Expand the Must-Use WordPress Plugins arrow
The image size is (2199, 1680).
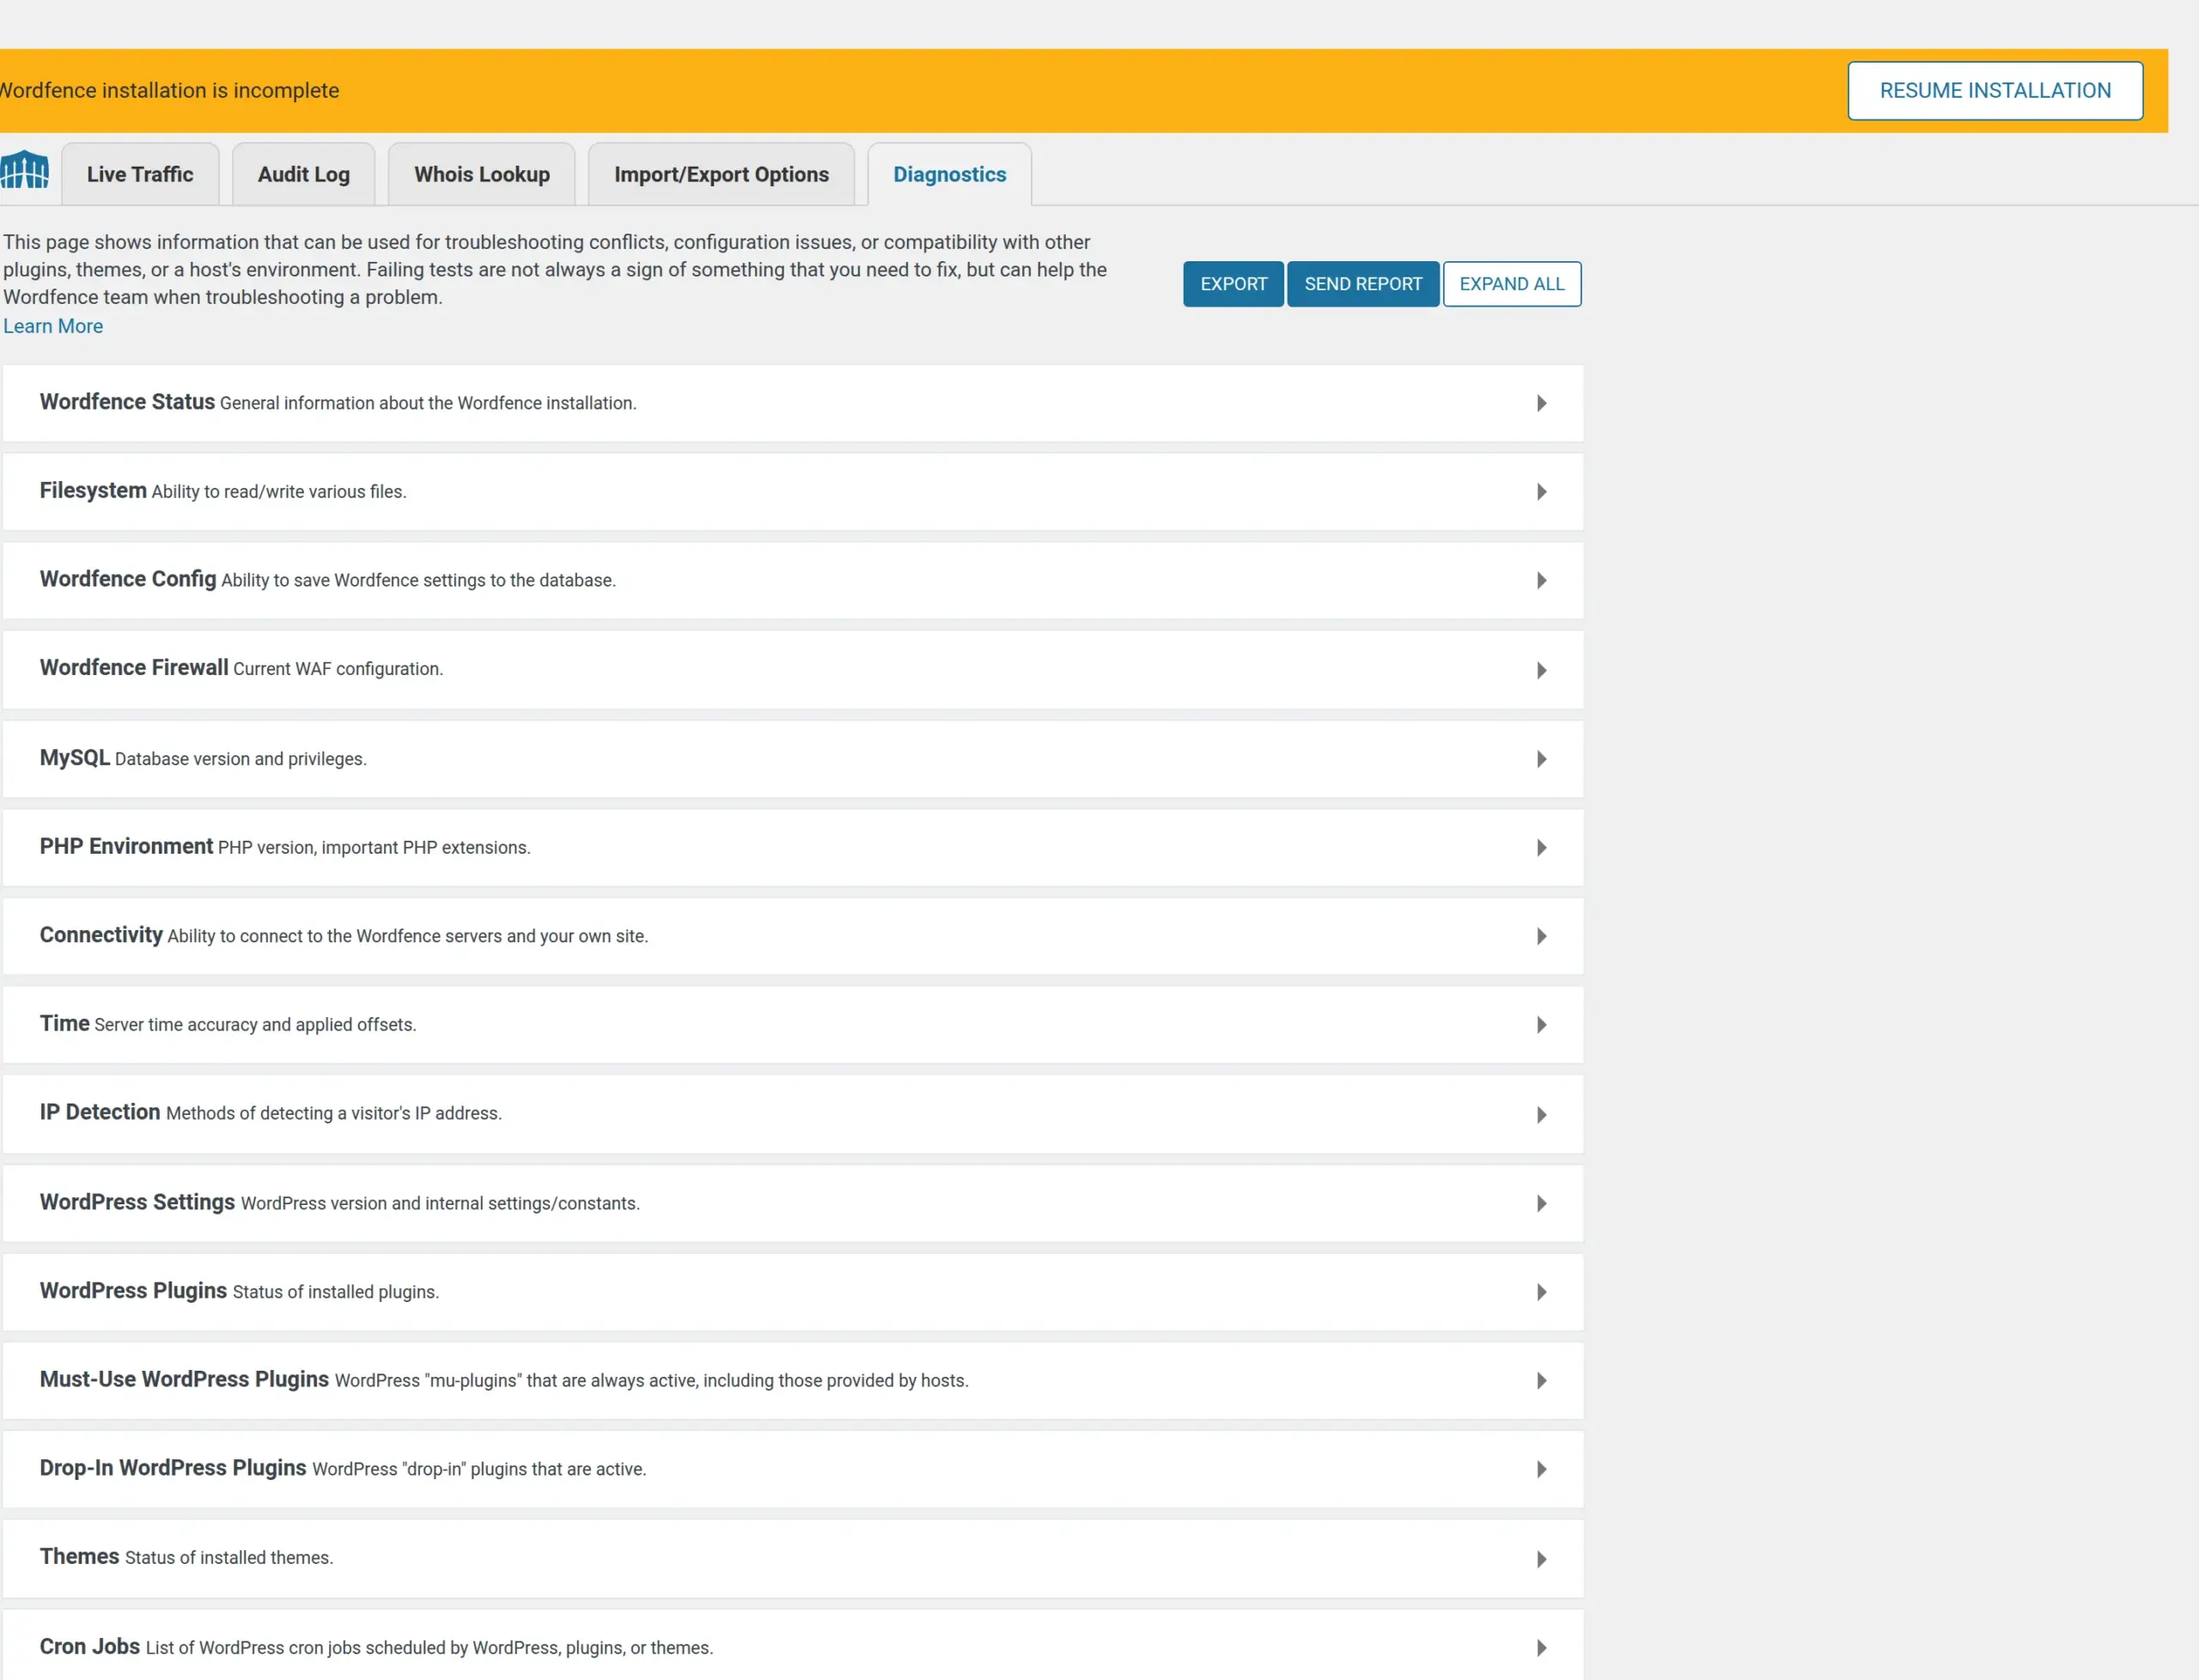coord(1541,1381)
